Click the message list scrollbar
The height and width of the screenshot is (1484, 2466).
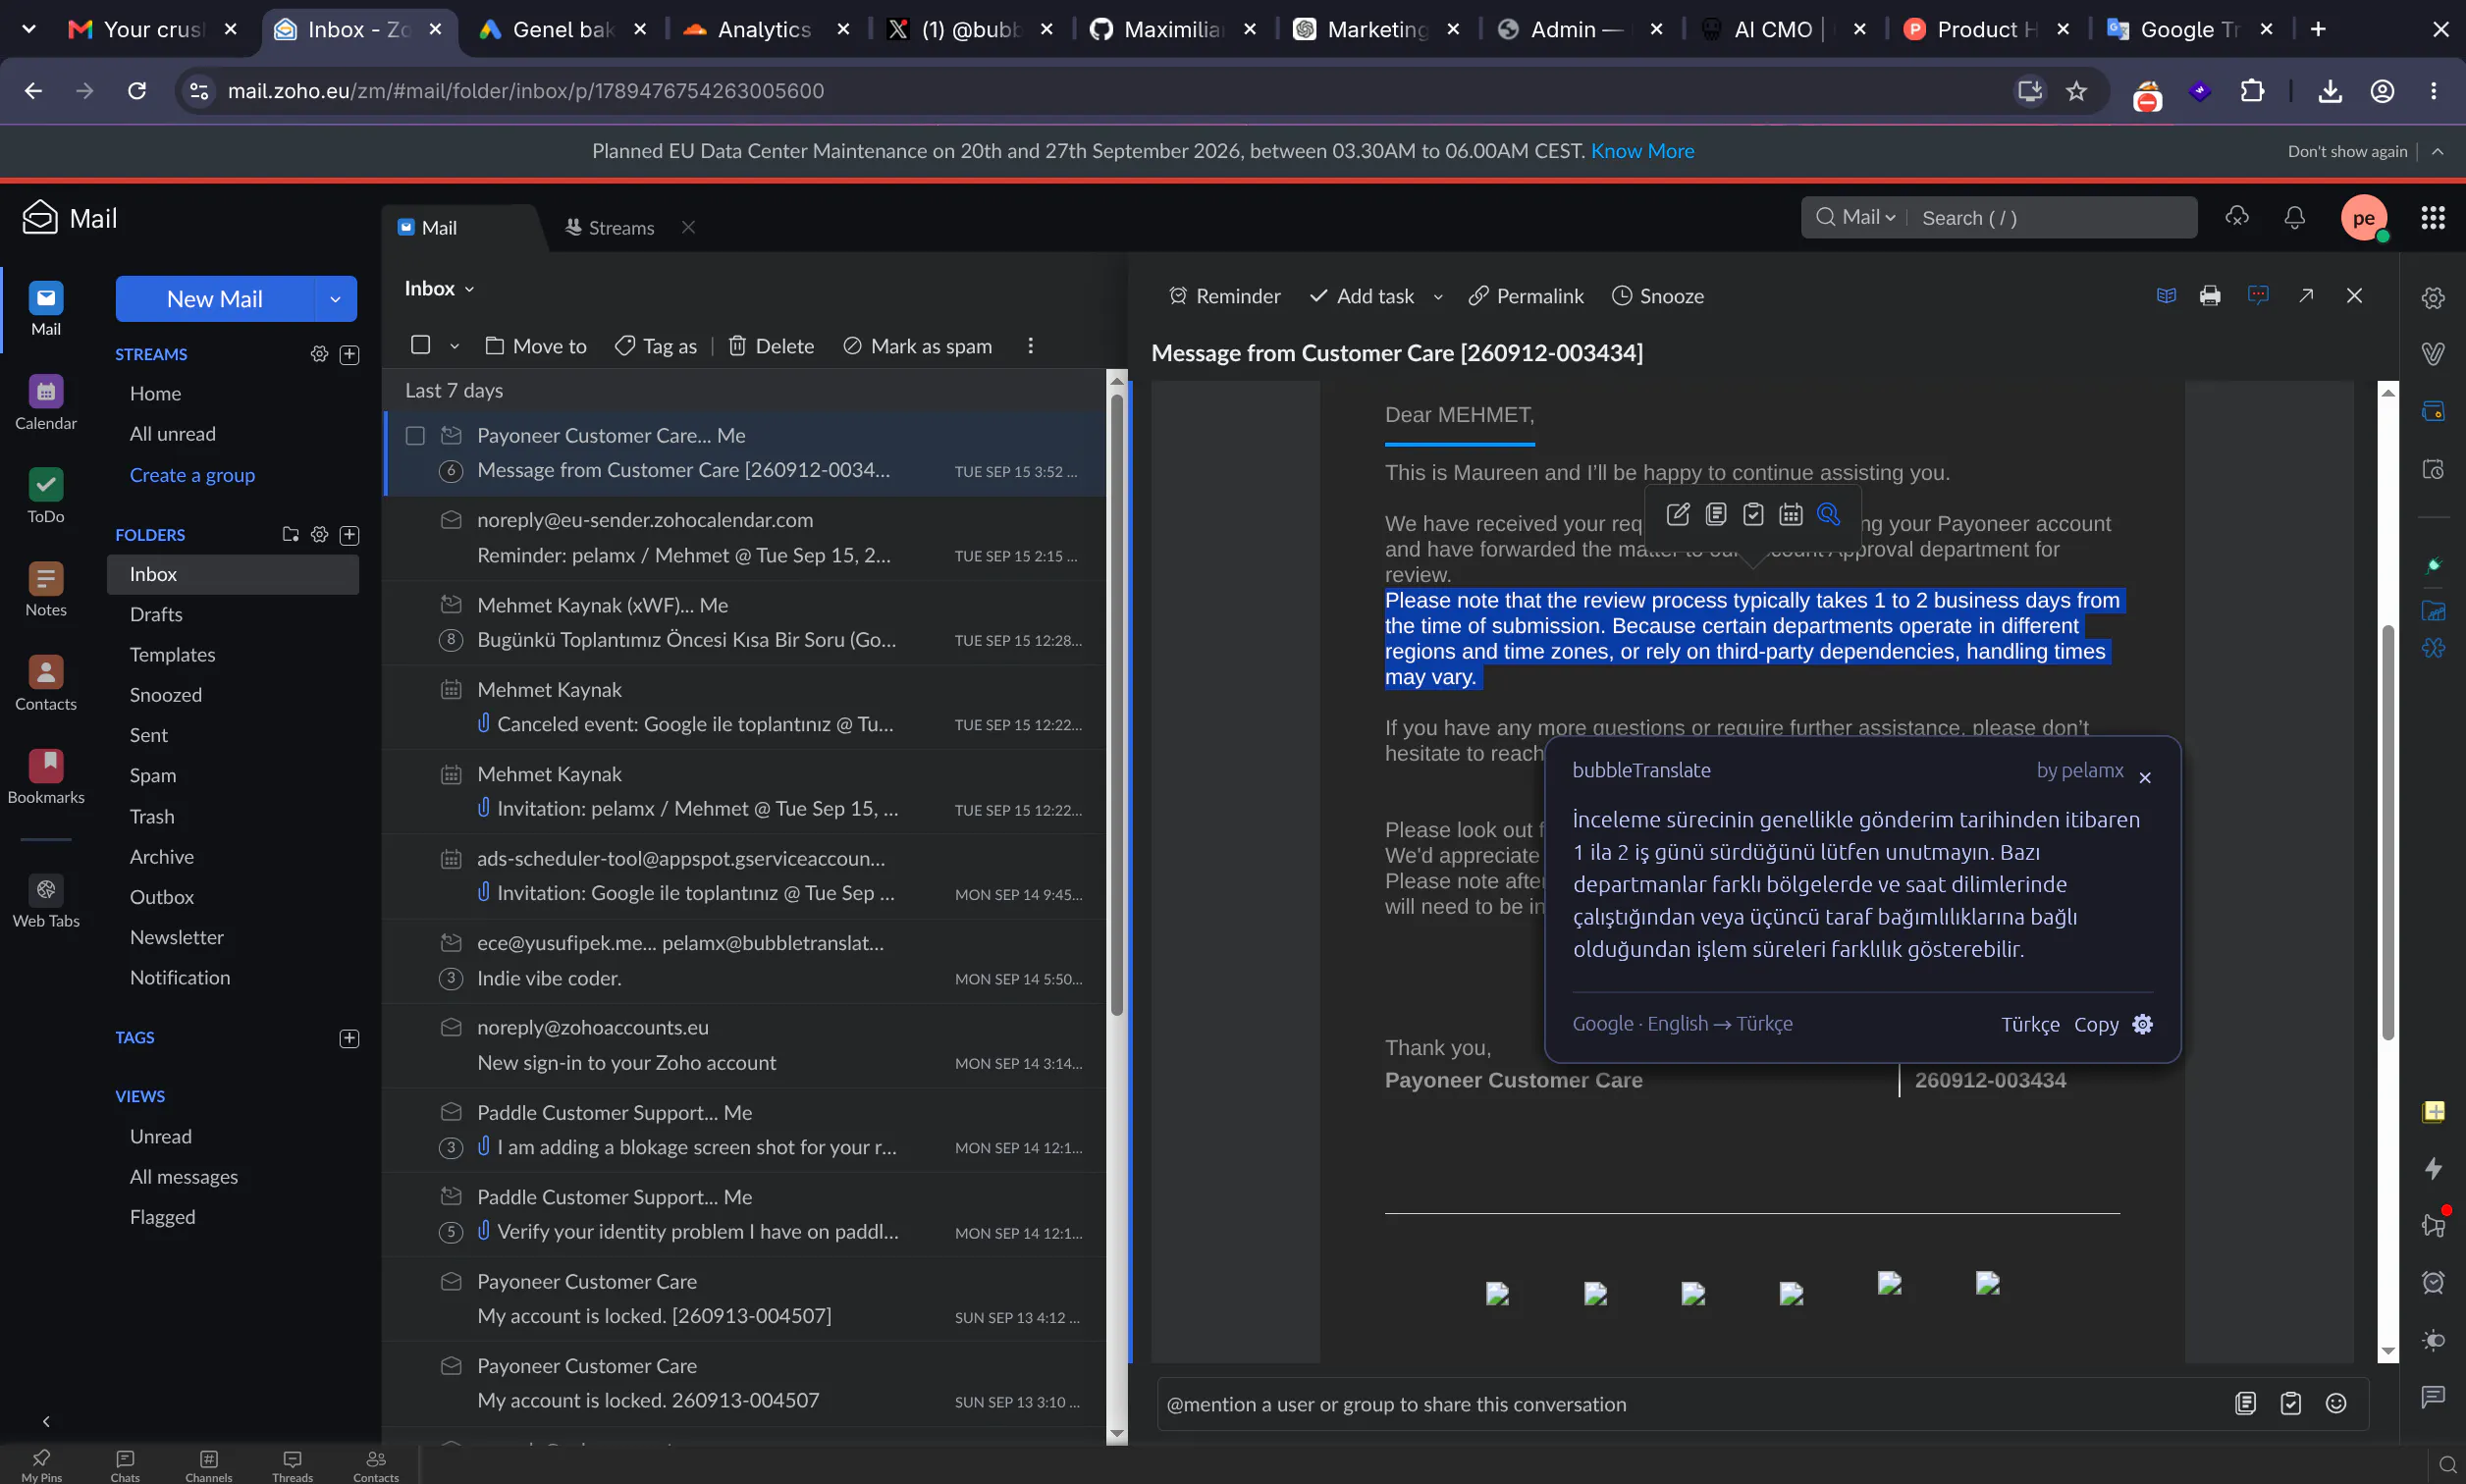tap(1117, 705)
